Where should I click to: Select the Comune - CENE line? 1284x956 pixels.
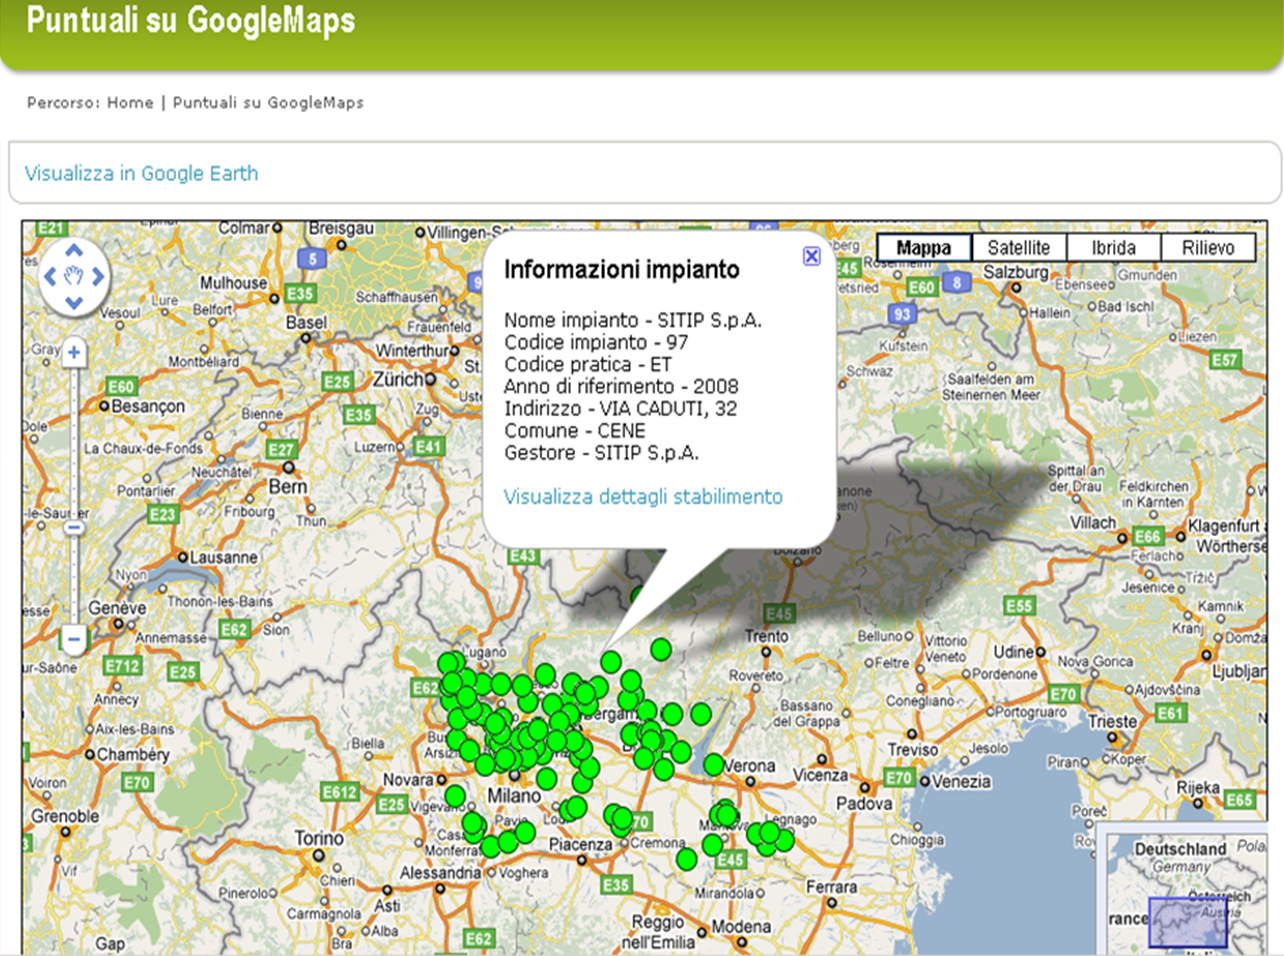[575, 431]
